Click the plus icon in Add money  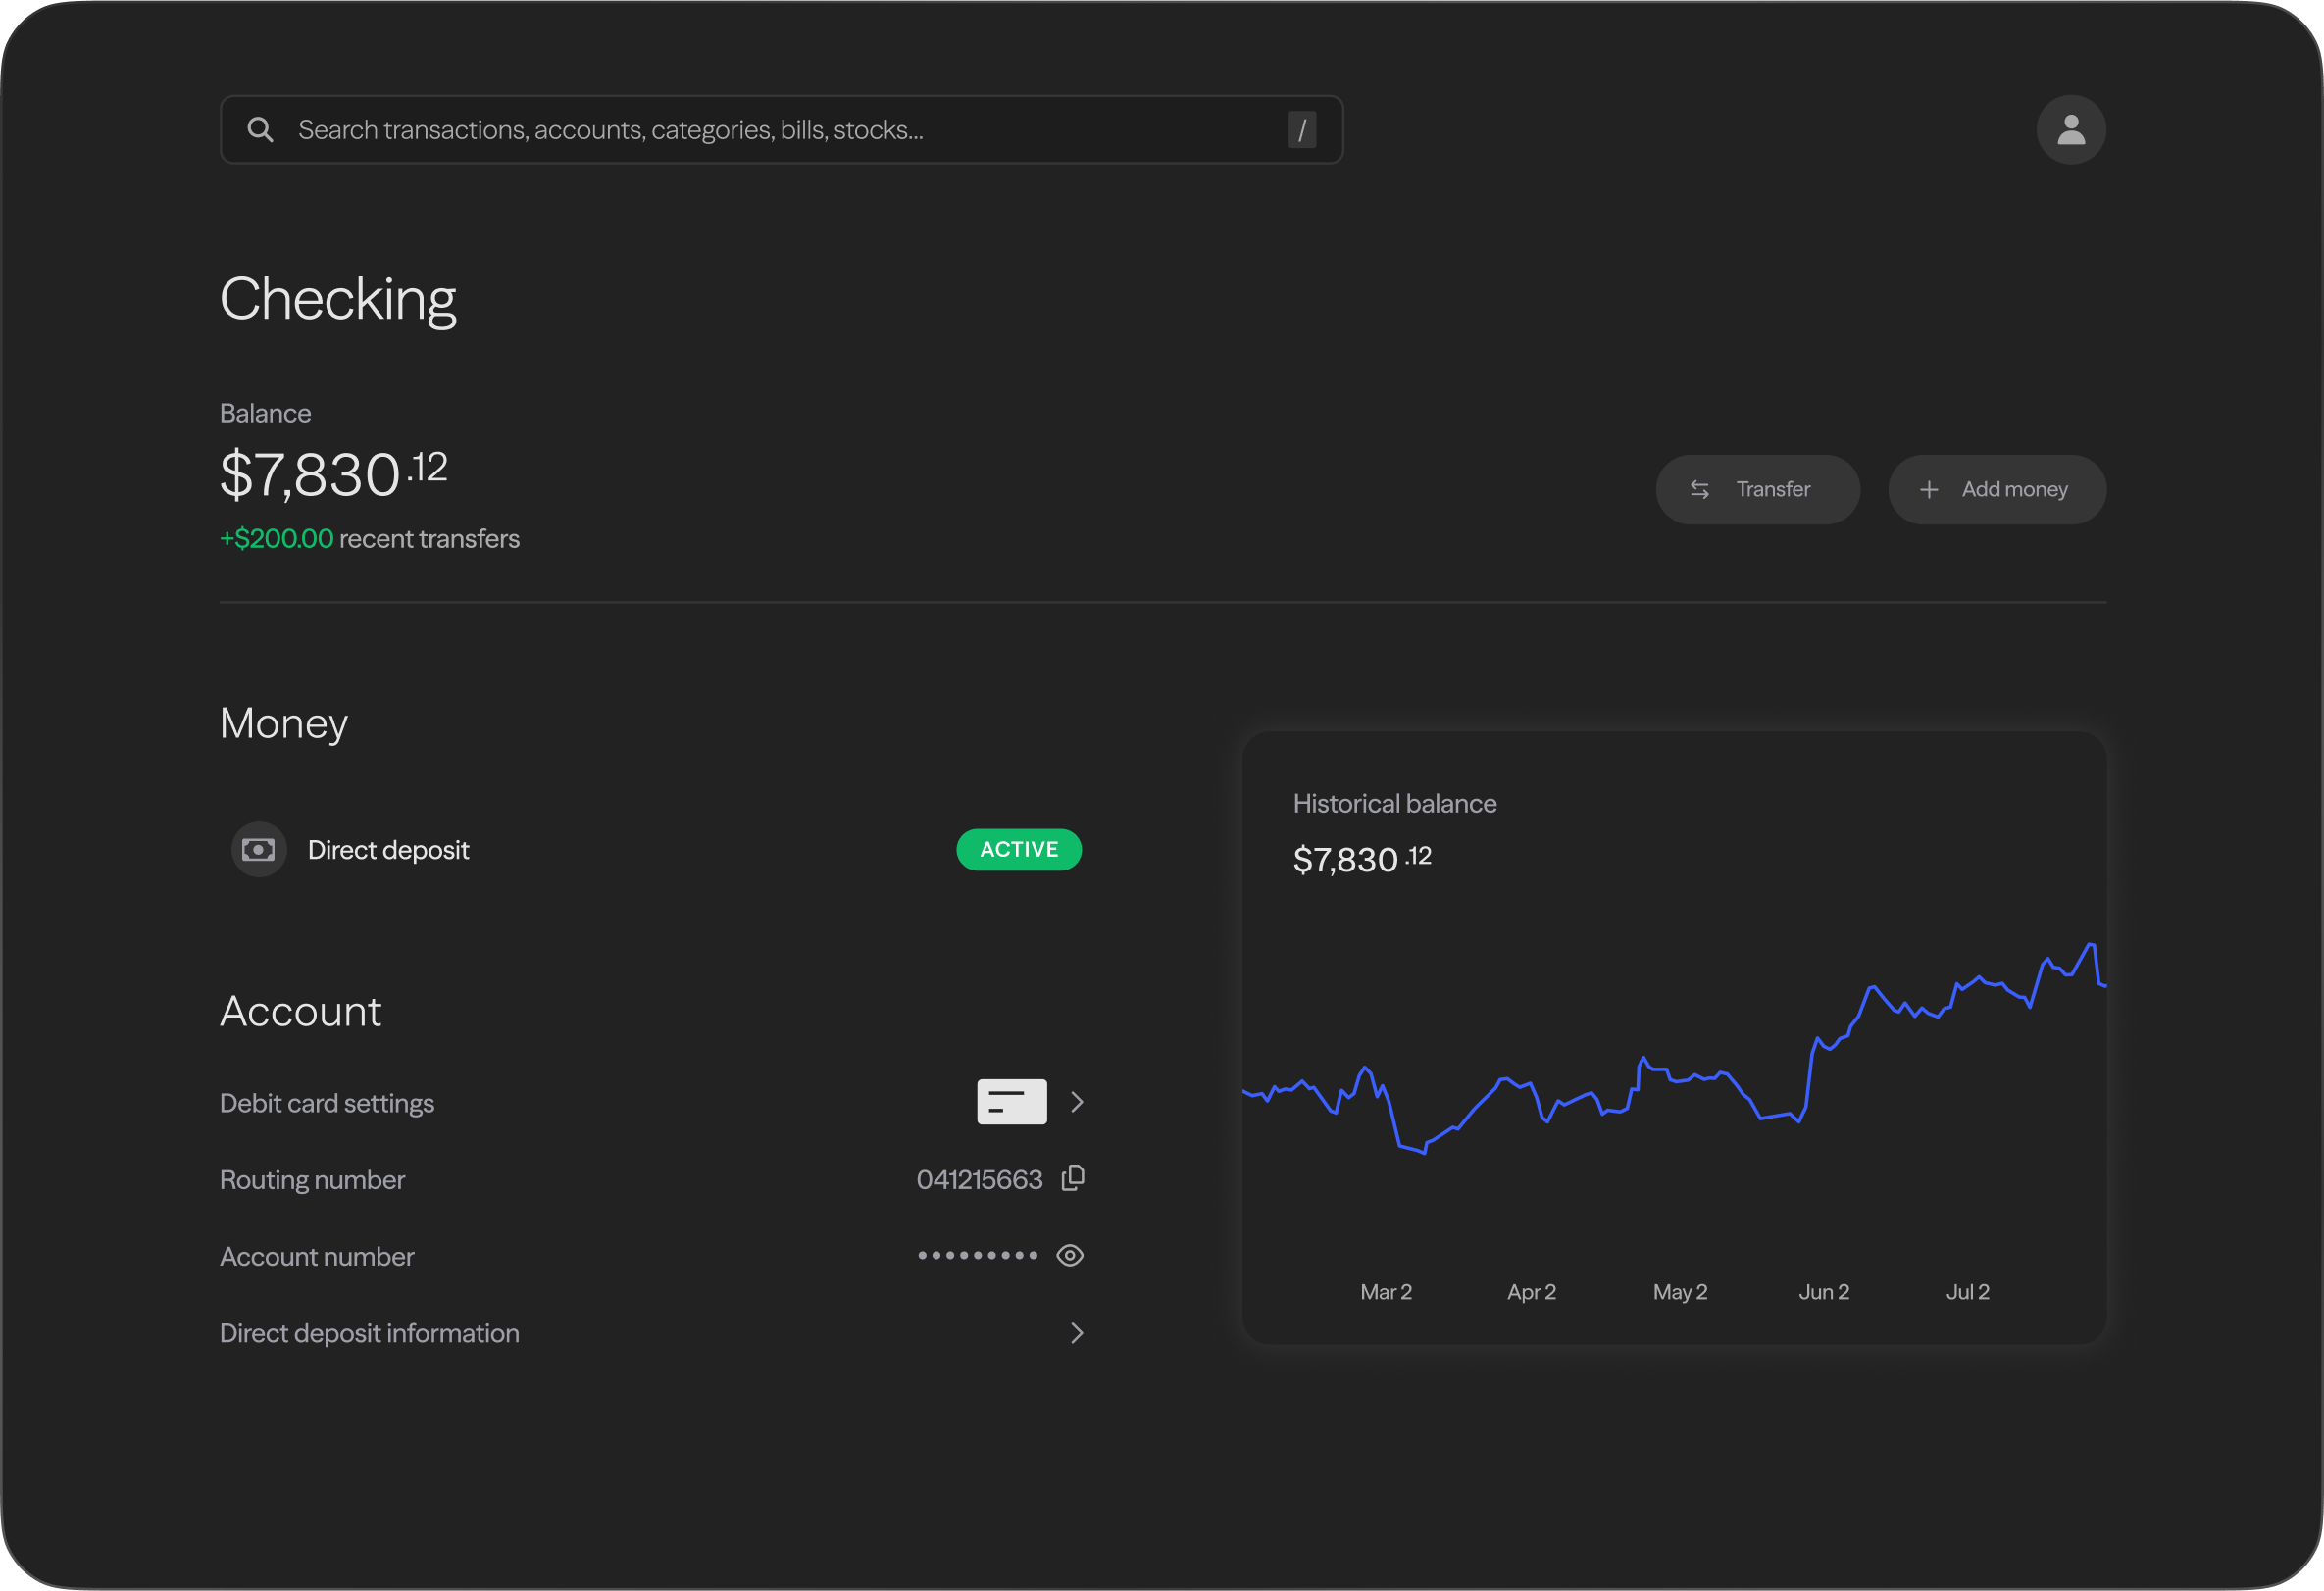pos(1928,490)
